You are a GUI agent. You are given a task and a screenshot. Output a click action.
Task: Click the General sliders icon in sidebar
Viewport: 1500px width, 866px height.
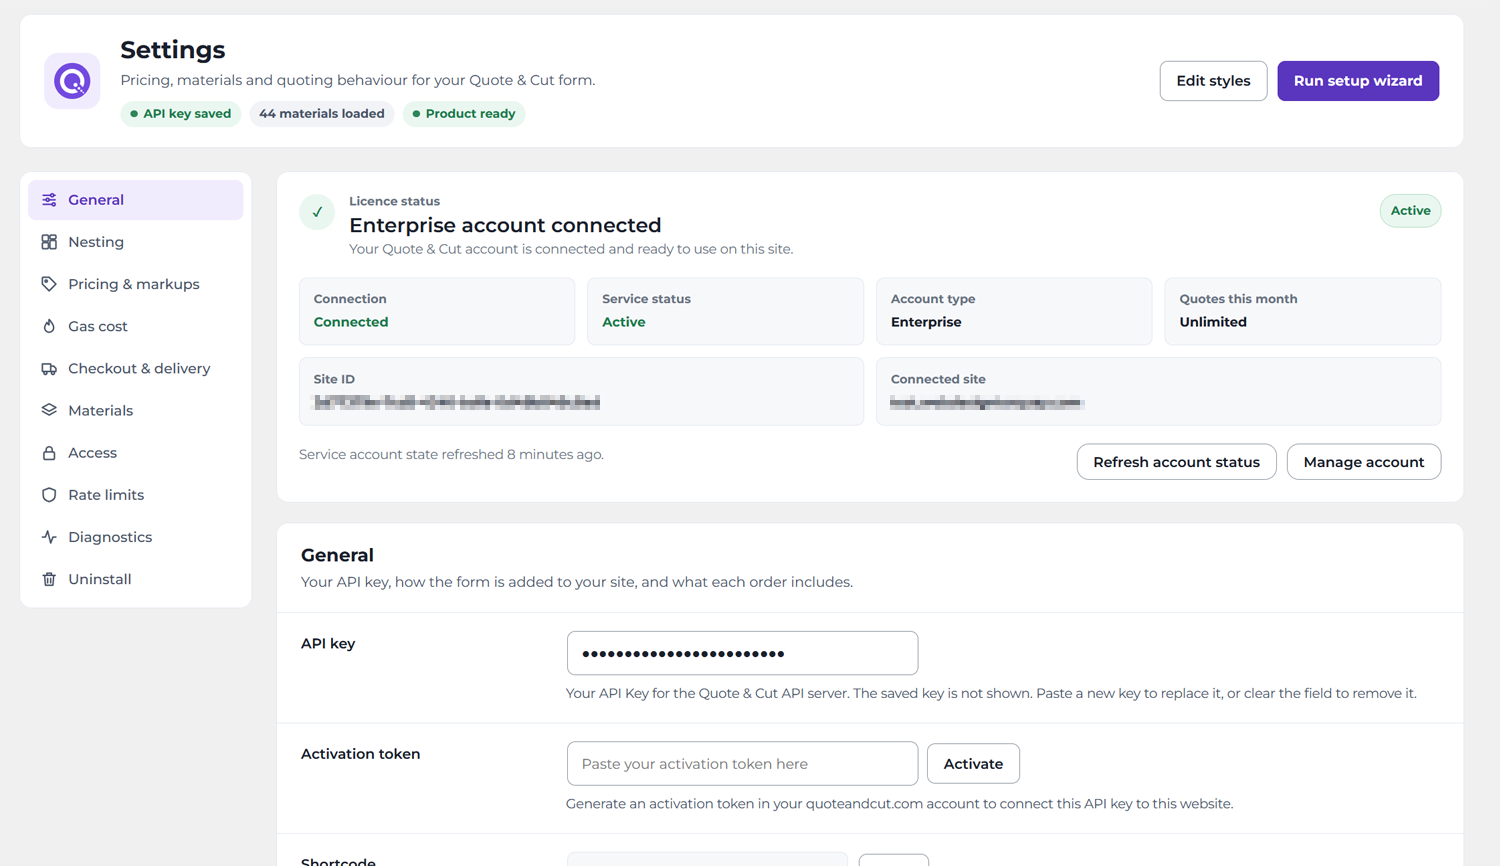coord(49,200)
